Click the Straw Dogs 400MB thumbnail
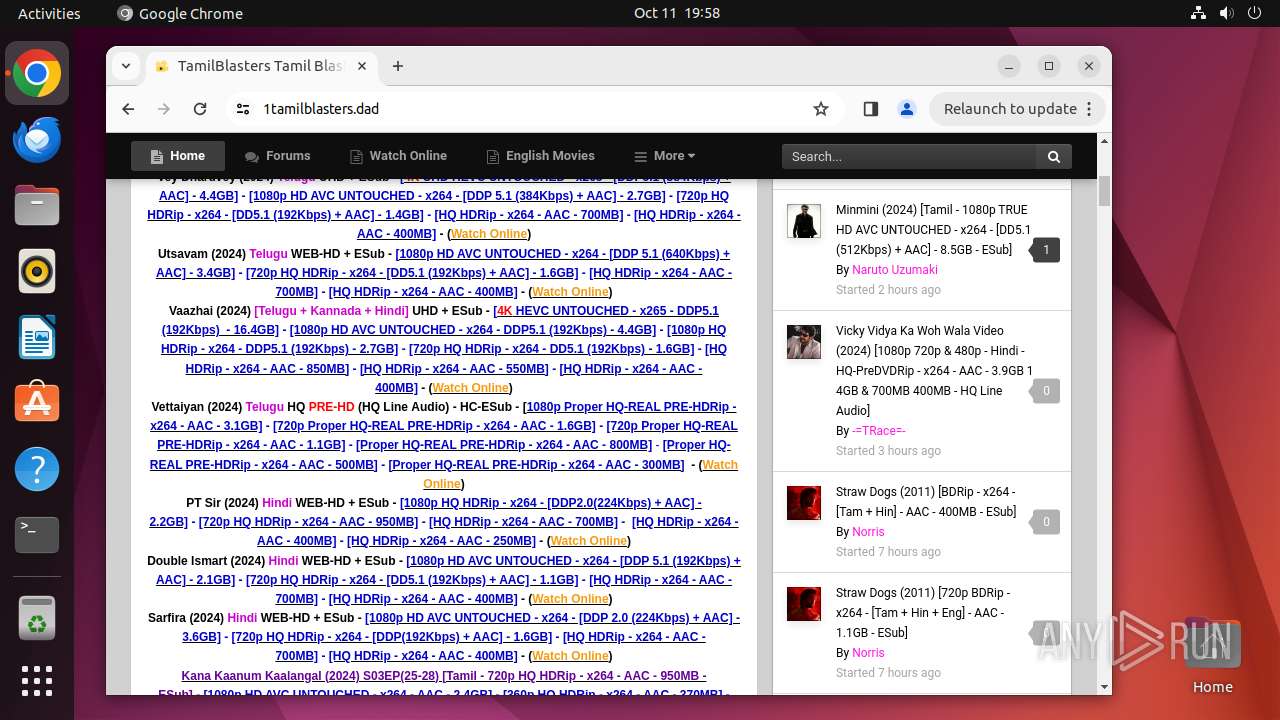This screenshot has height=720, width=1280. (x=803, y=503)
